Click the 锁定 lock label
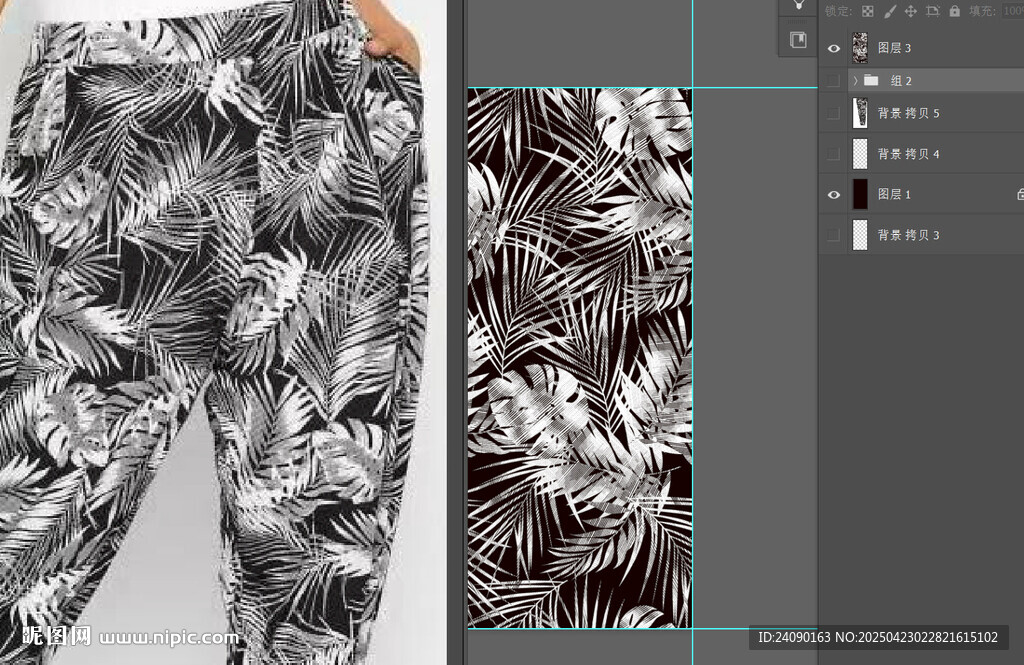This screenshot has width=1024, height=665. pyautogui.click(x=839, y=11)
